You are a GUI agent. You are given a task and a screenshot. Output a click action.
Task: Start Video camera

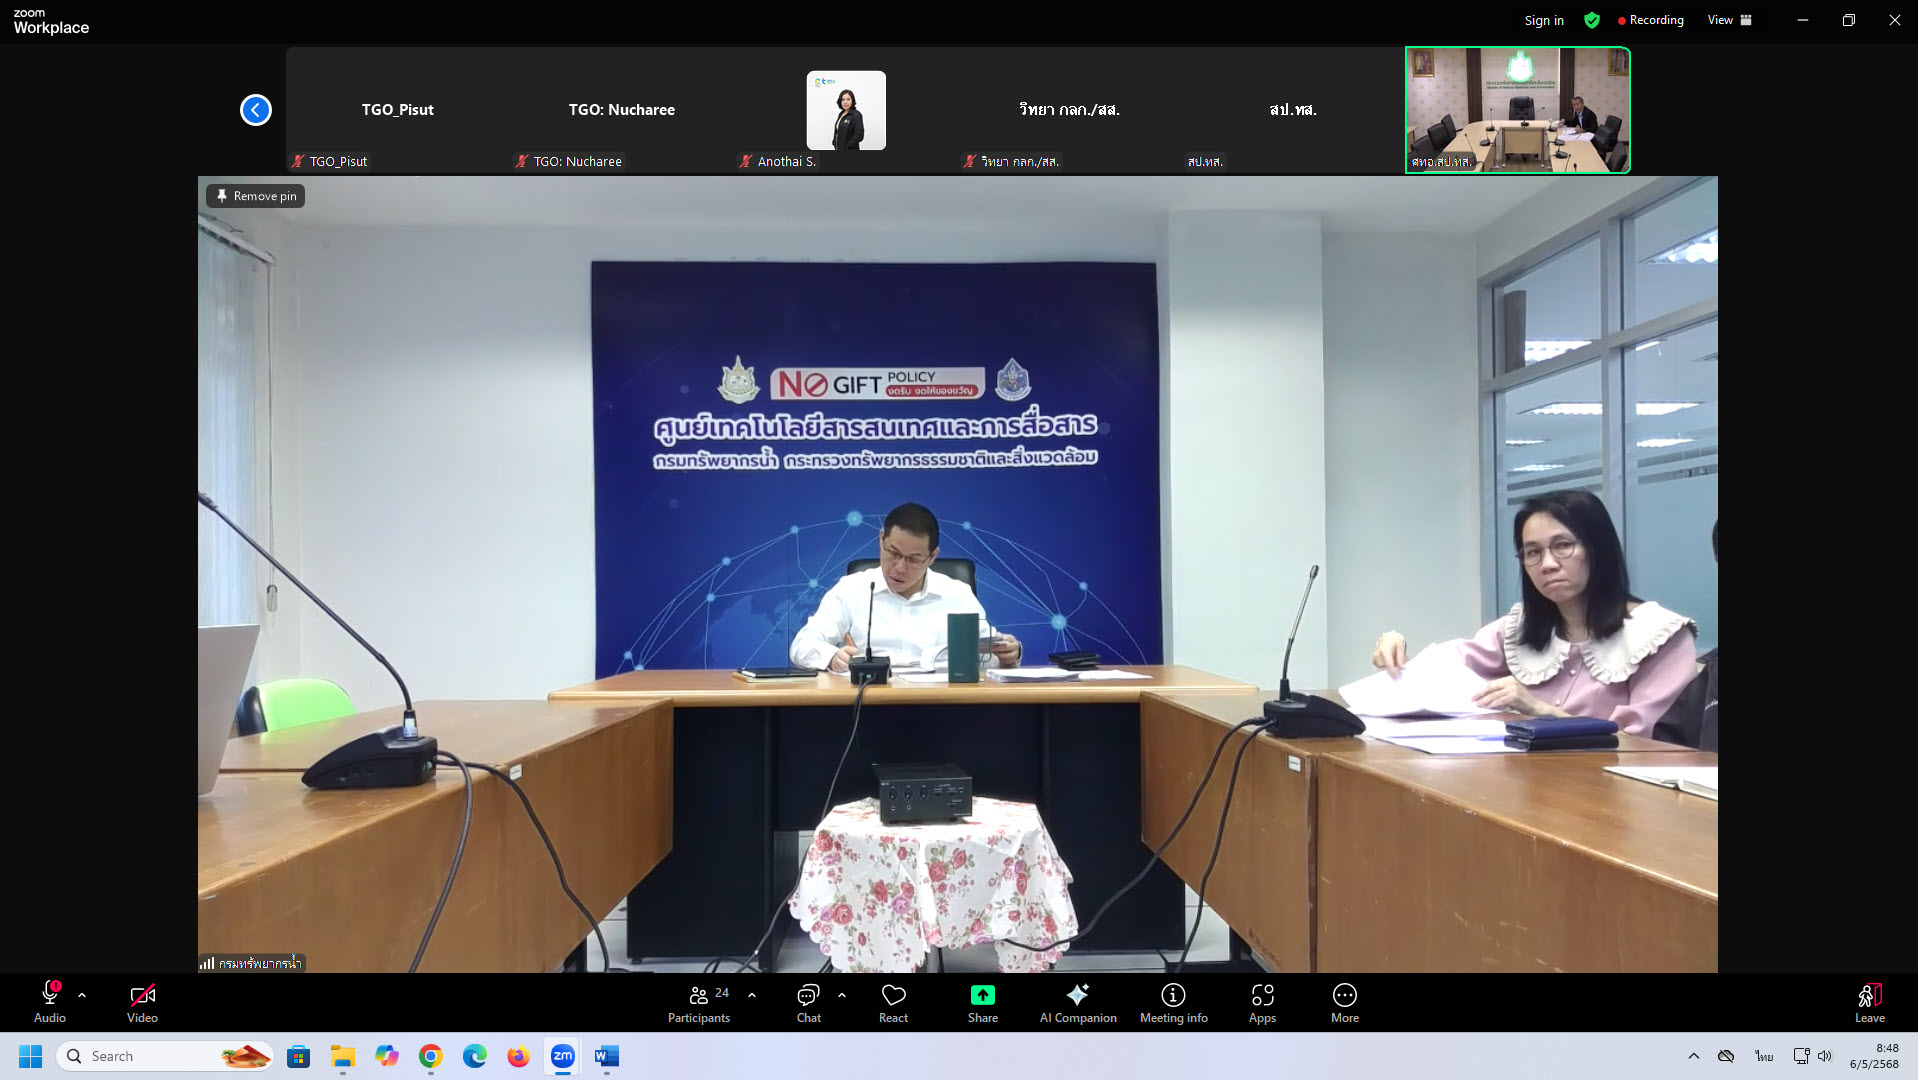(x=142, y=1002)
